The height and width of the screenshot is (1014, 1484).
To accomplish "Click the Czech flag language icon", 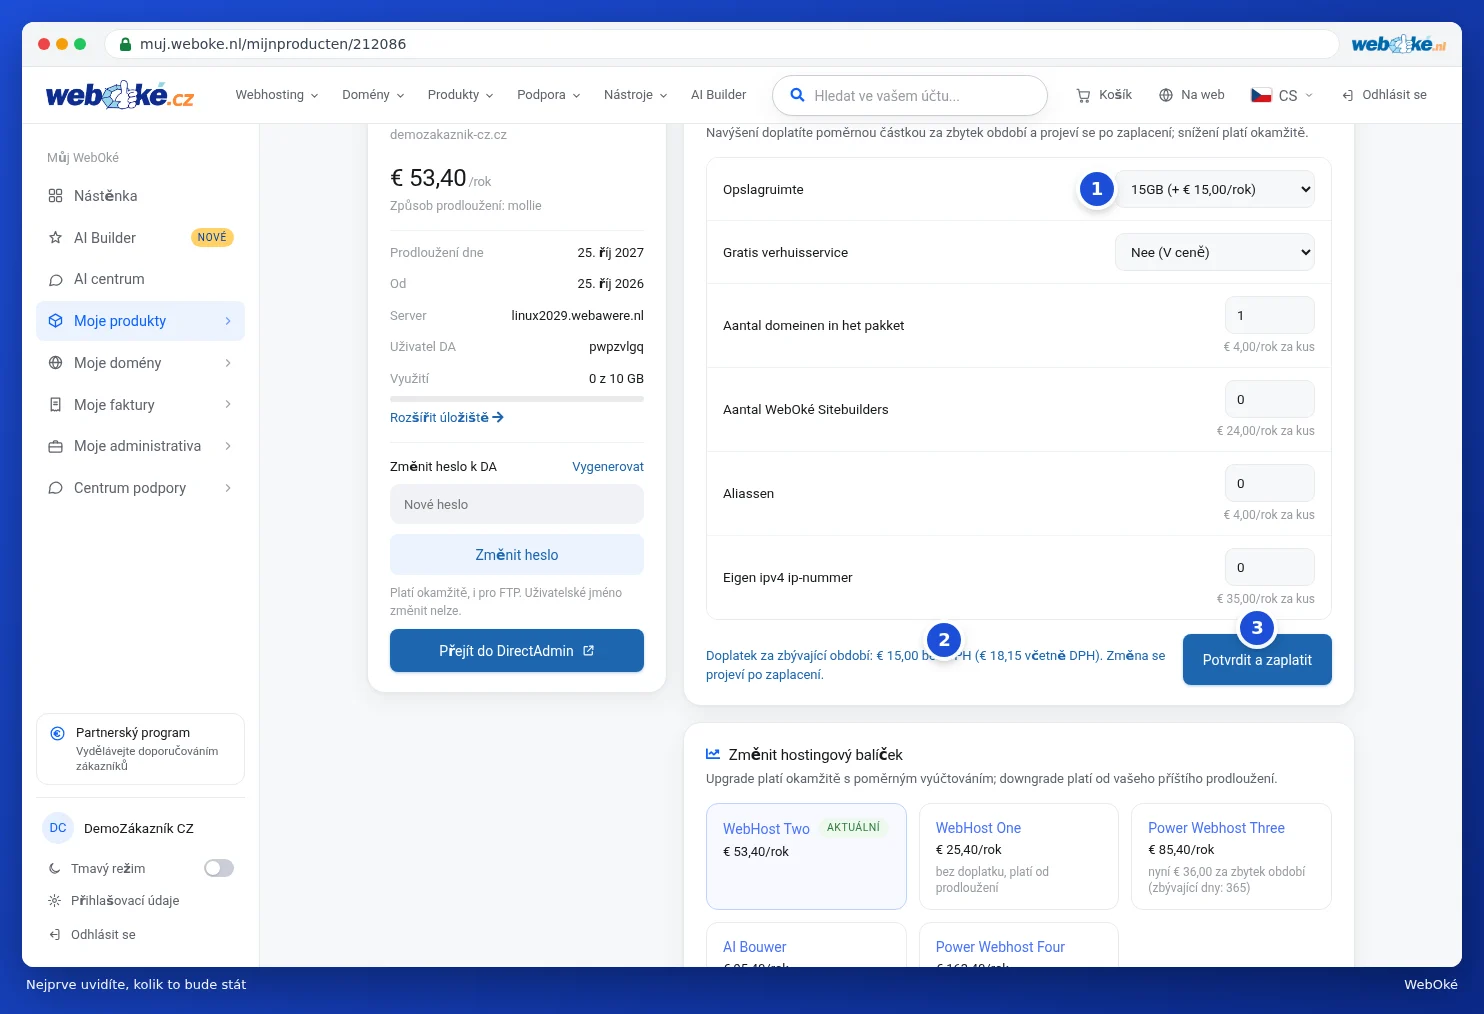I will pyautogui.click(x=1261, y=95).
